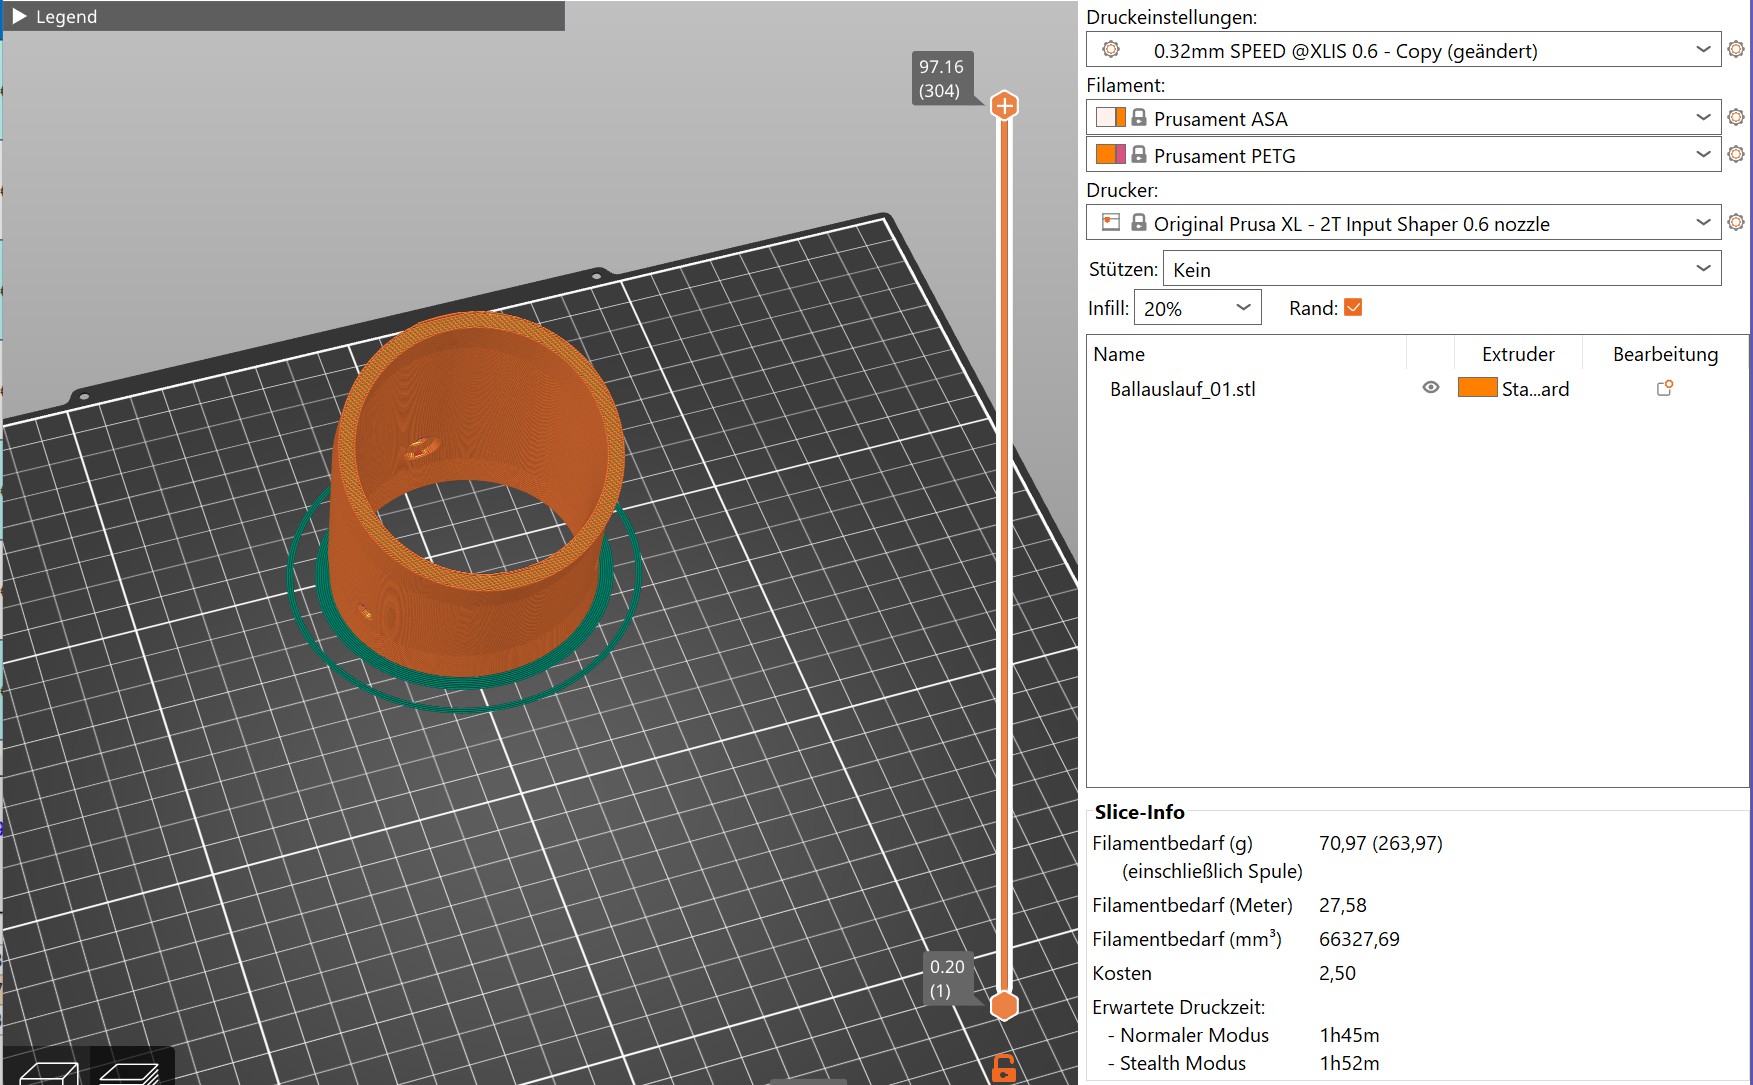
Task: Switch to sliced preview view icon
Action: 131,1071
